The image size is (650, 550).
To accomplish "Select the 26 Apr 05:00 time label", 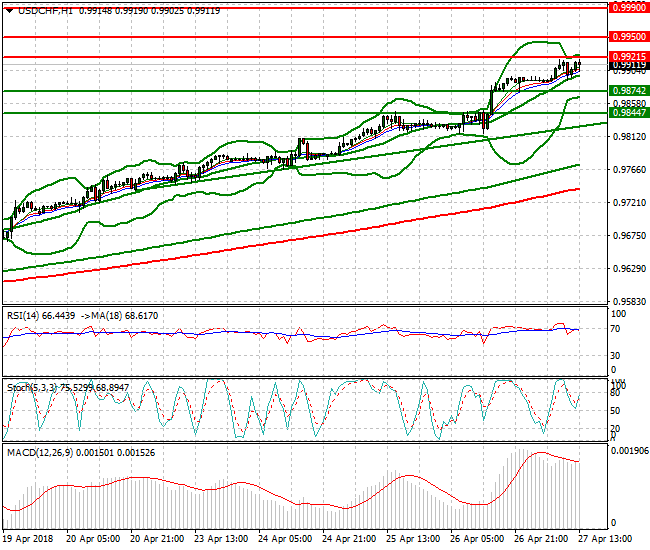I will tap(477, 539).
